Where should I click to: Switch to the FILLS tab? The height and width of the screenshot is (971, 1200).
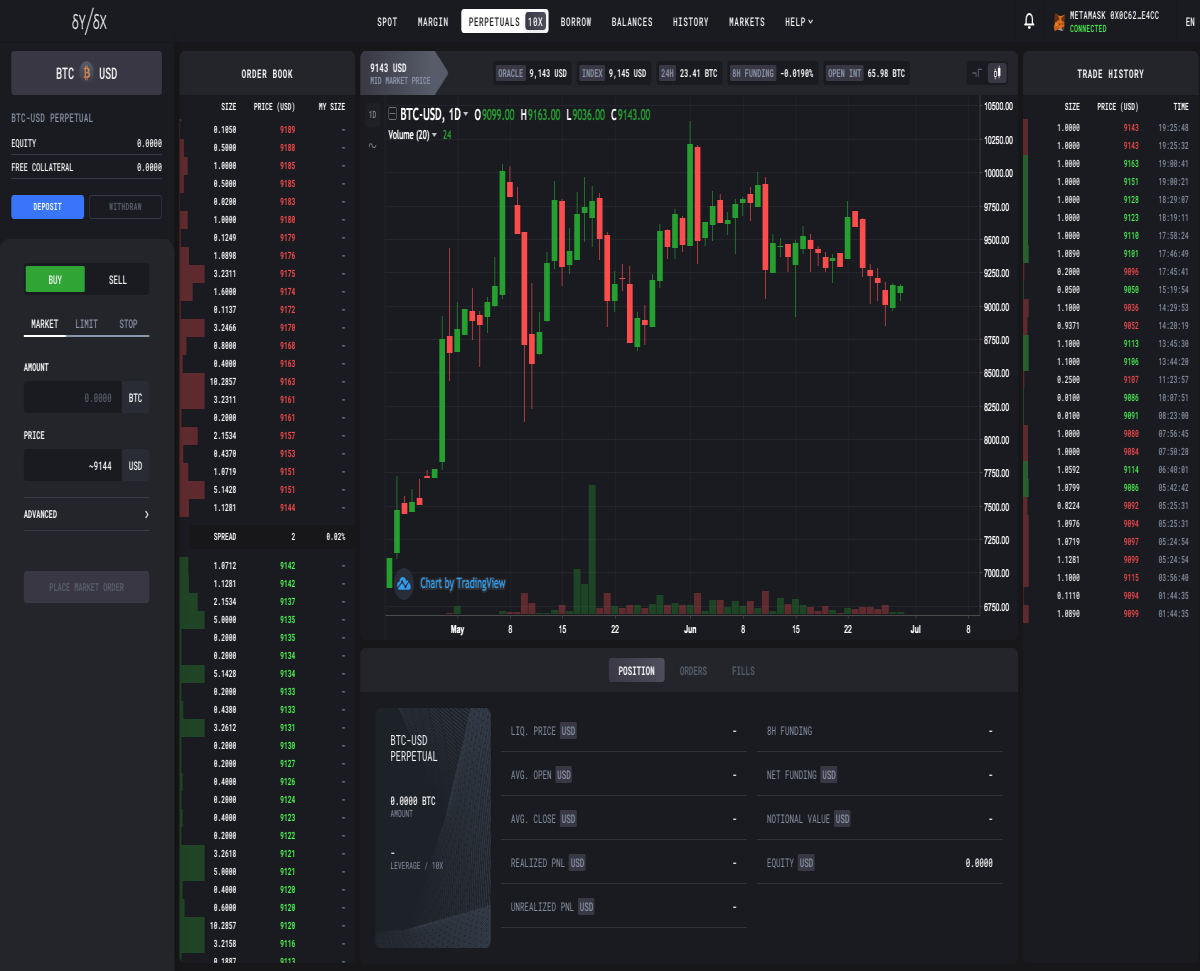tap(743, 670)
